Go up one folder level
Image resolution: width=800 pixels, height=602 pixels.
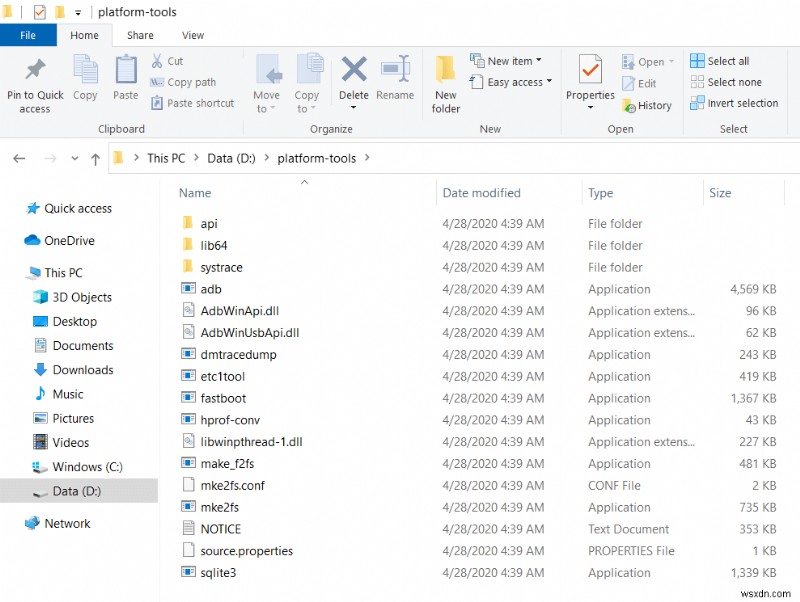(x=95, y=159)
